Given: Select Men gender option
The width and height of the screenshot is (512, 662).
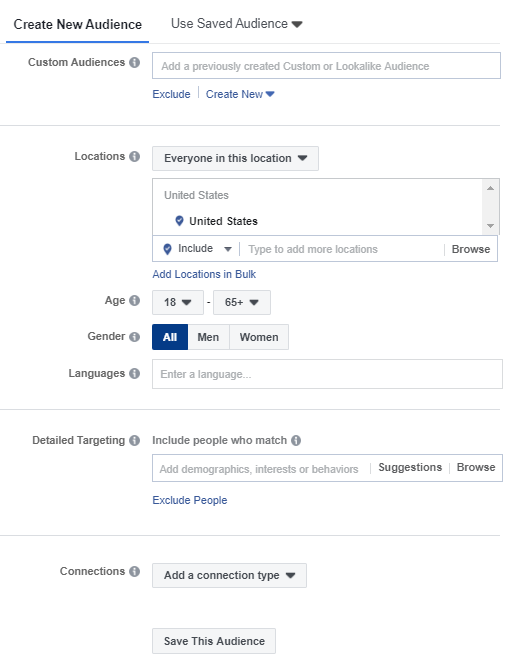Looking at the screenshot, I should pyautogui.click(x=209, y=337).
